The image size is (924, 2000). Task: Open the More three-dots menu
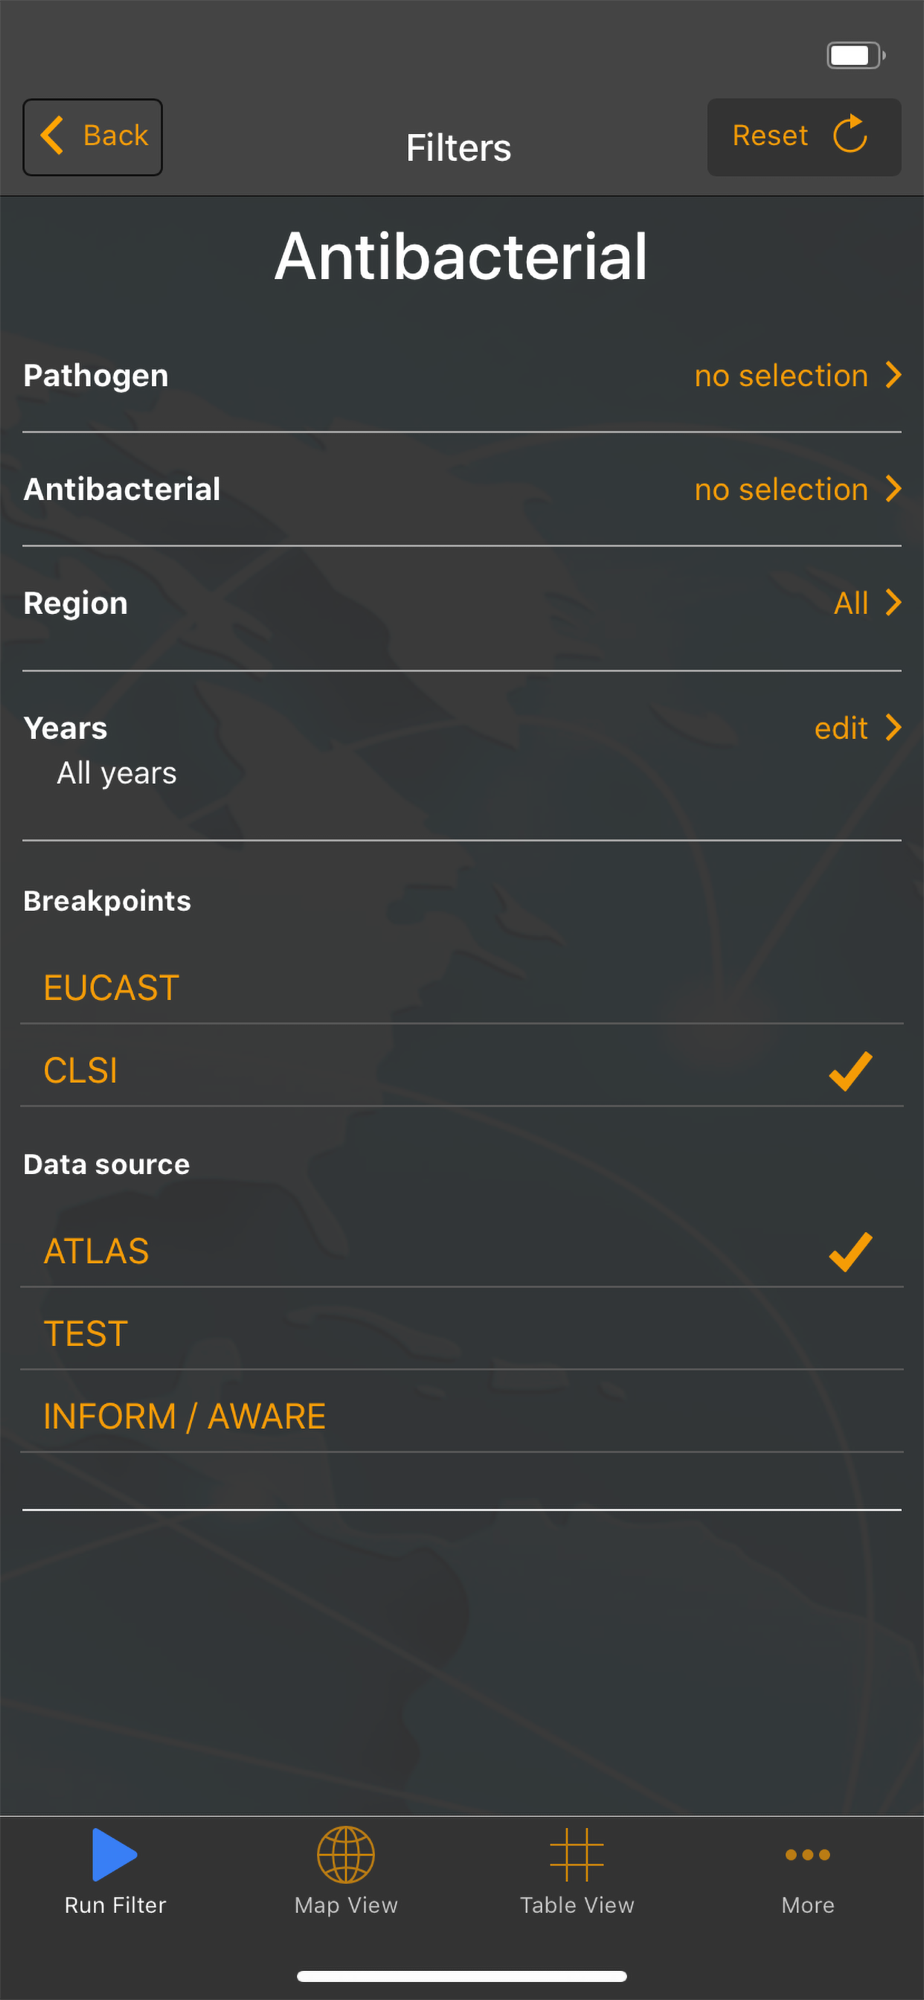808,1855
